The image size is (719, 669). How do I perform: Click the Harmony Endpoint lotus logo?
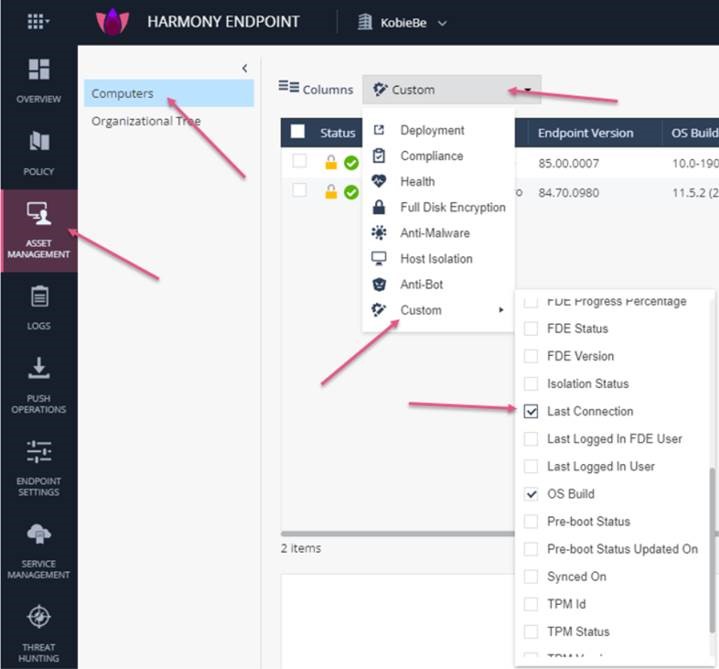(112, 22)
